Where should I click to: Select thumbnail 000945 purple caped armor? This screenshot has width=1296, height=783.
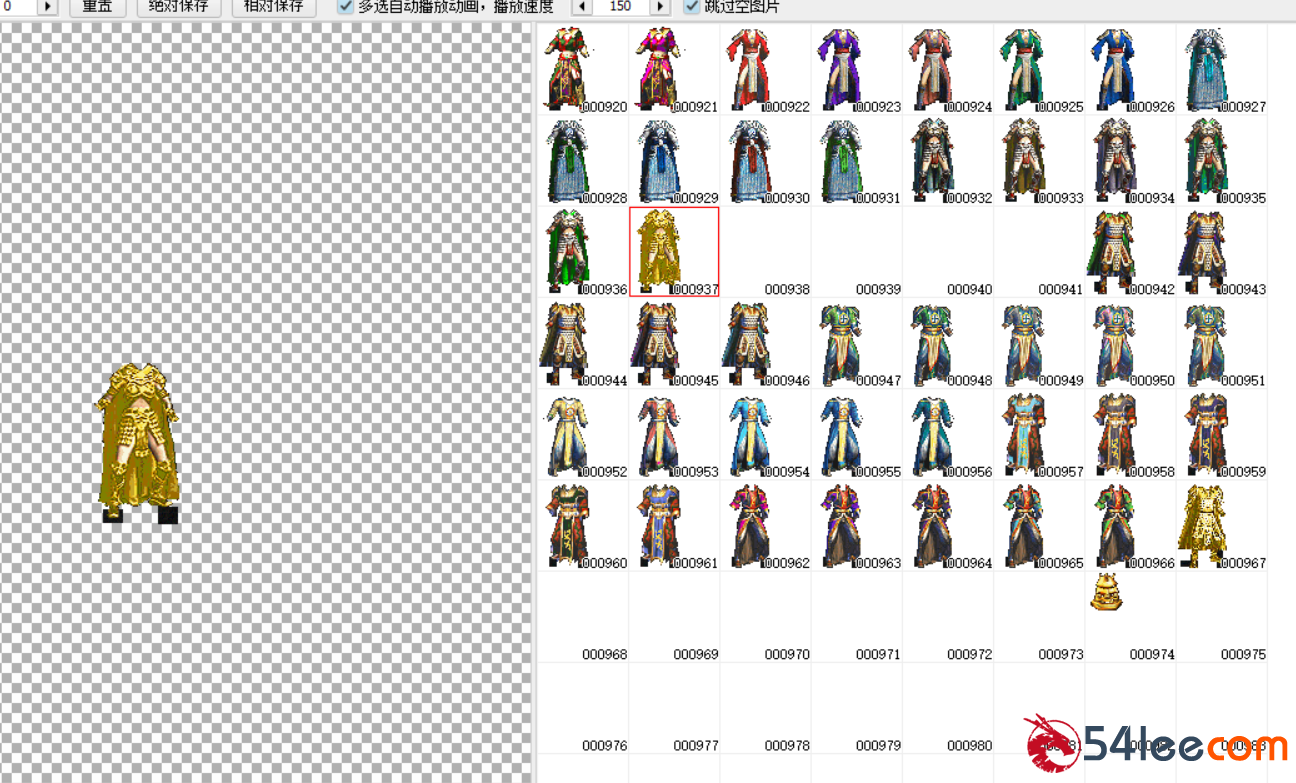coord(675,343)
